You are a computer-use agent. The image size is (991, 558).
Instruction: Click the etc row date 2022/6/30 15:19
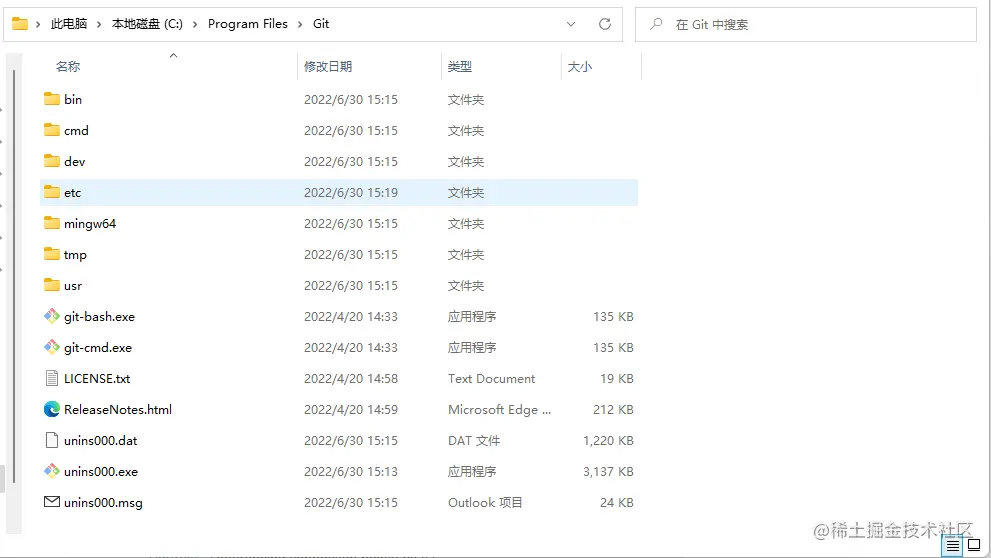point(351,192)
